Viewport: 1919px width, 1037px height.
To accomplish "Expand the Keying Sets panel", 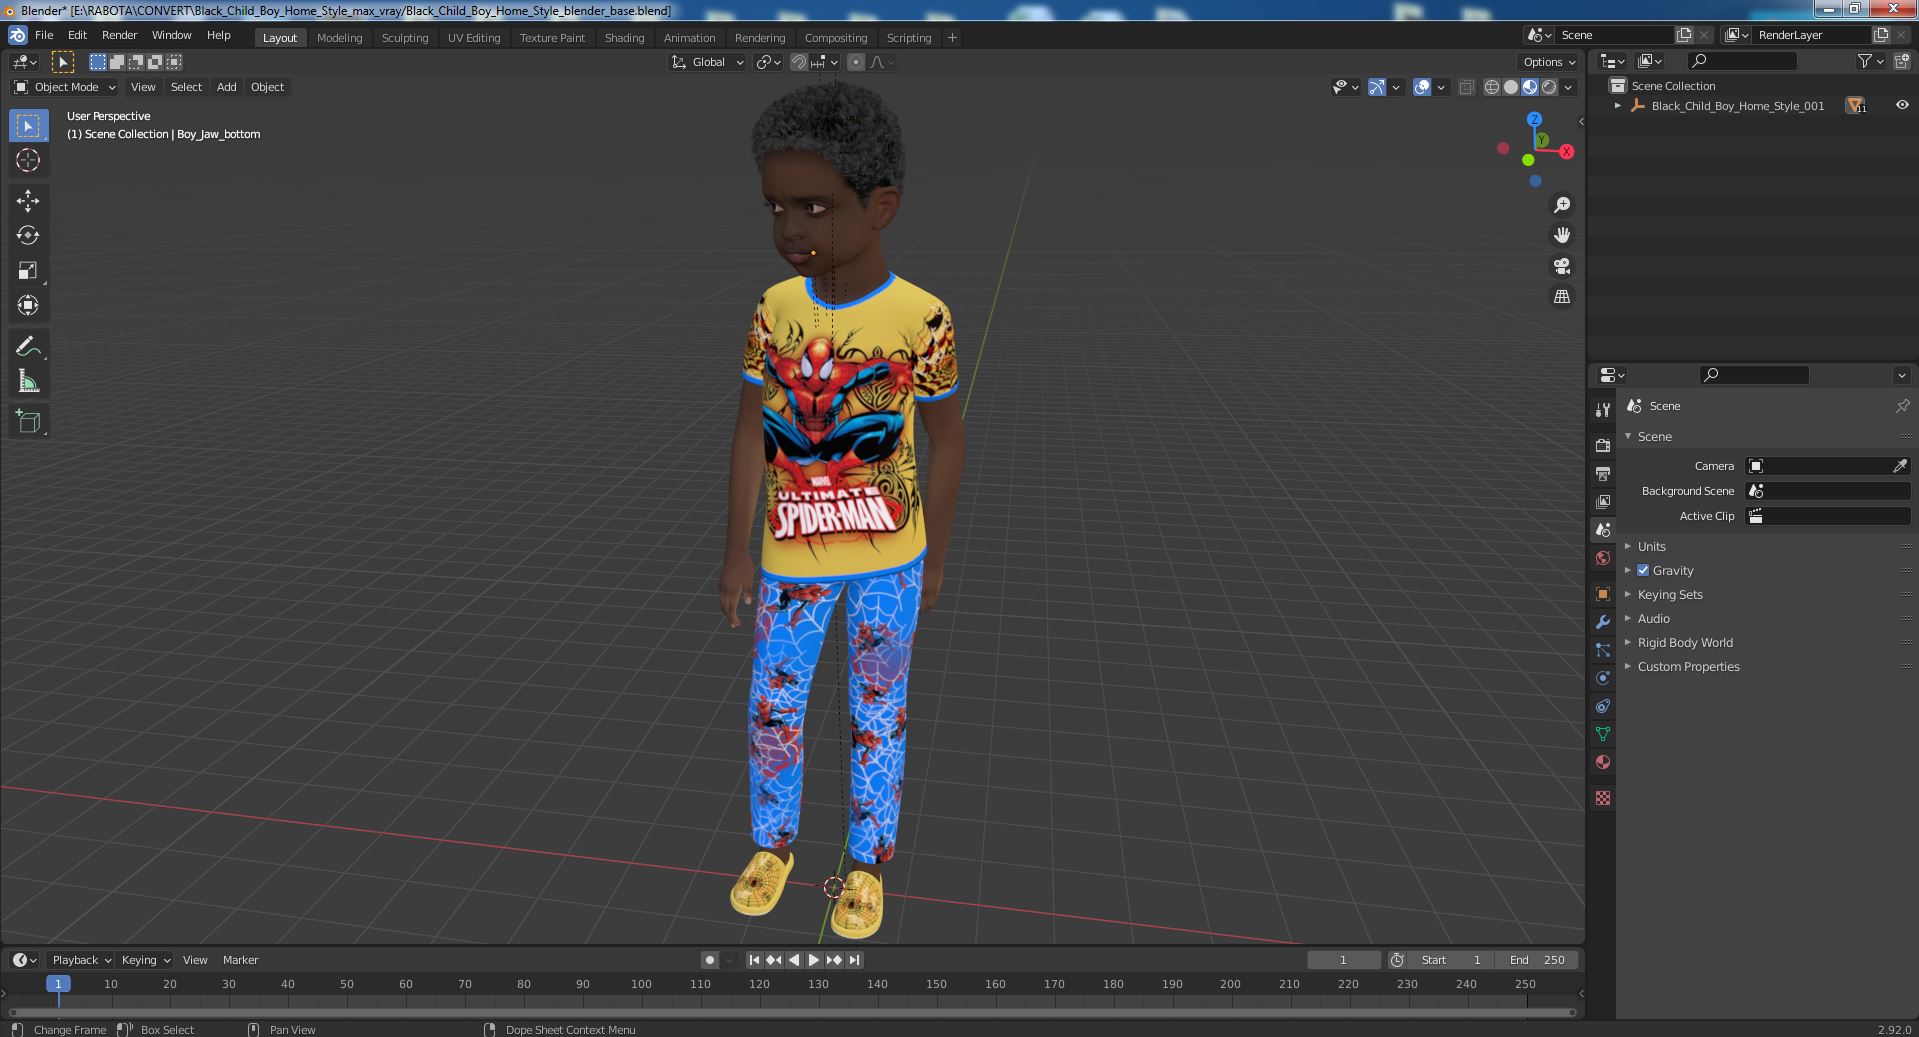I will [1669, 594].
